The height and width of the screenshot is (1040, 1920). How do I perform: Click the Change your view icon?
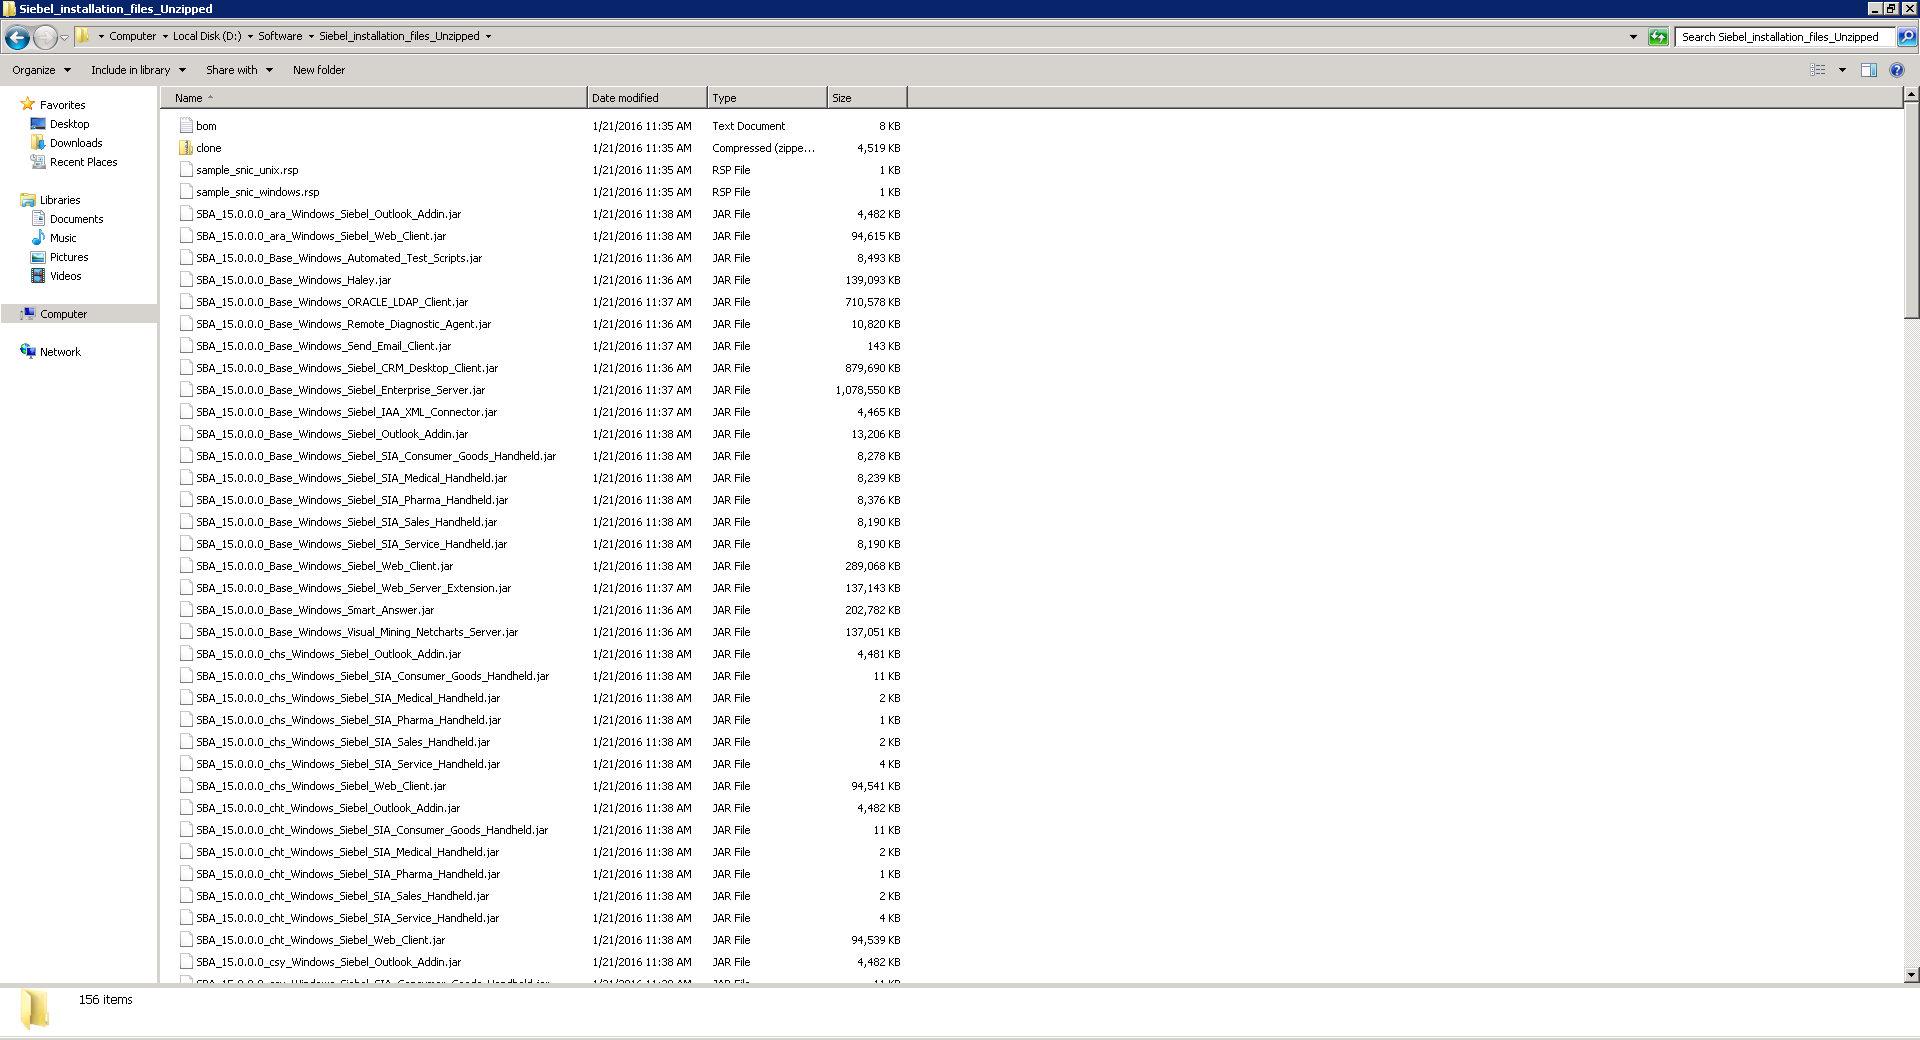[1818, 70]
